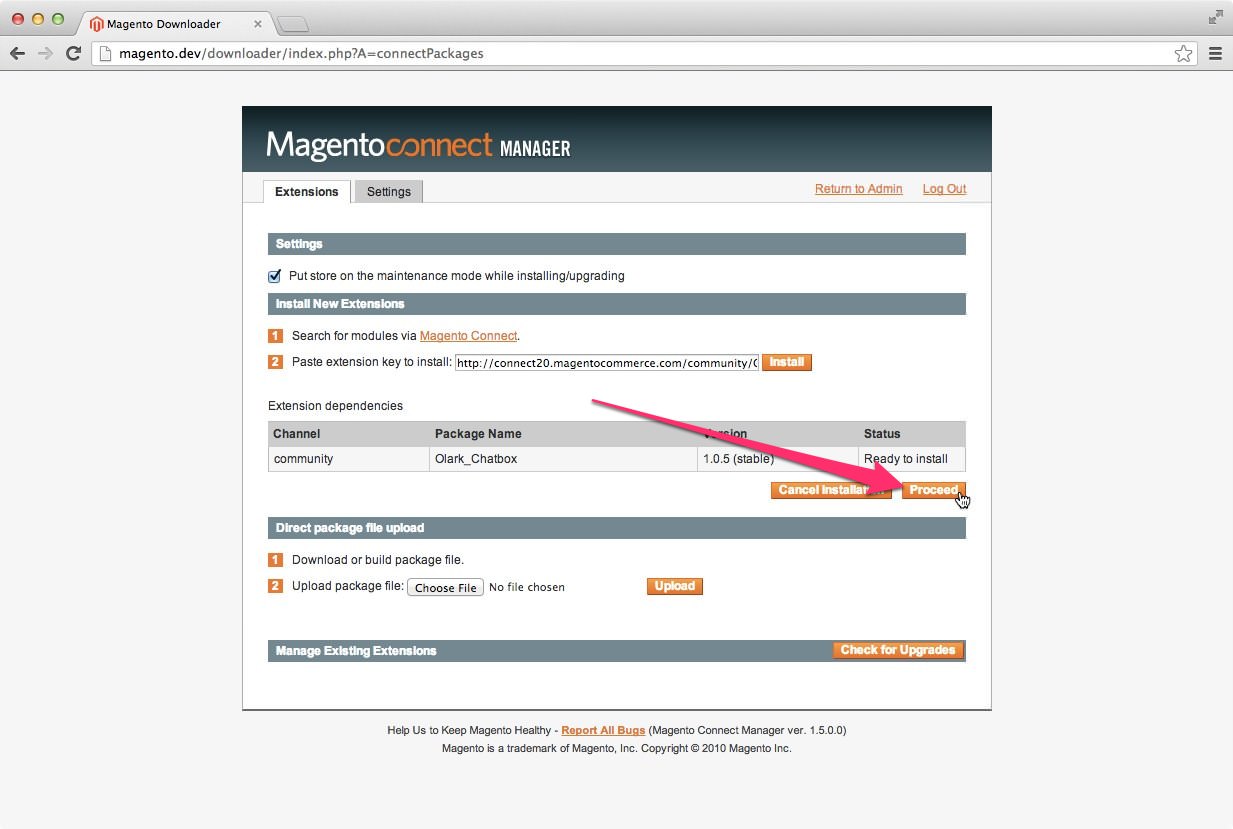Select the Extensions tab
Screen dimensions: 1233x829
point(306,192)
